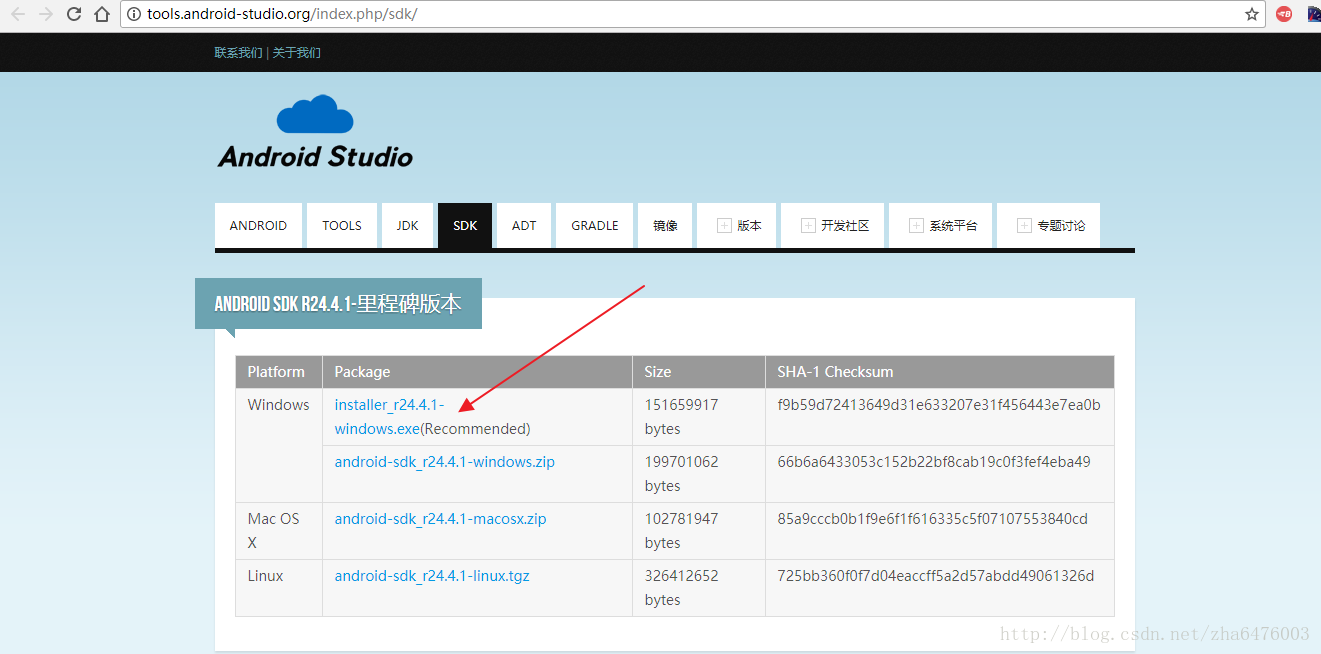Open the 系统平台 menu
The height and width of the screenshot is (654, 1321).
pyautogui.click(x=940, y=225)
